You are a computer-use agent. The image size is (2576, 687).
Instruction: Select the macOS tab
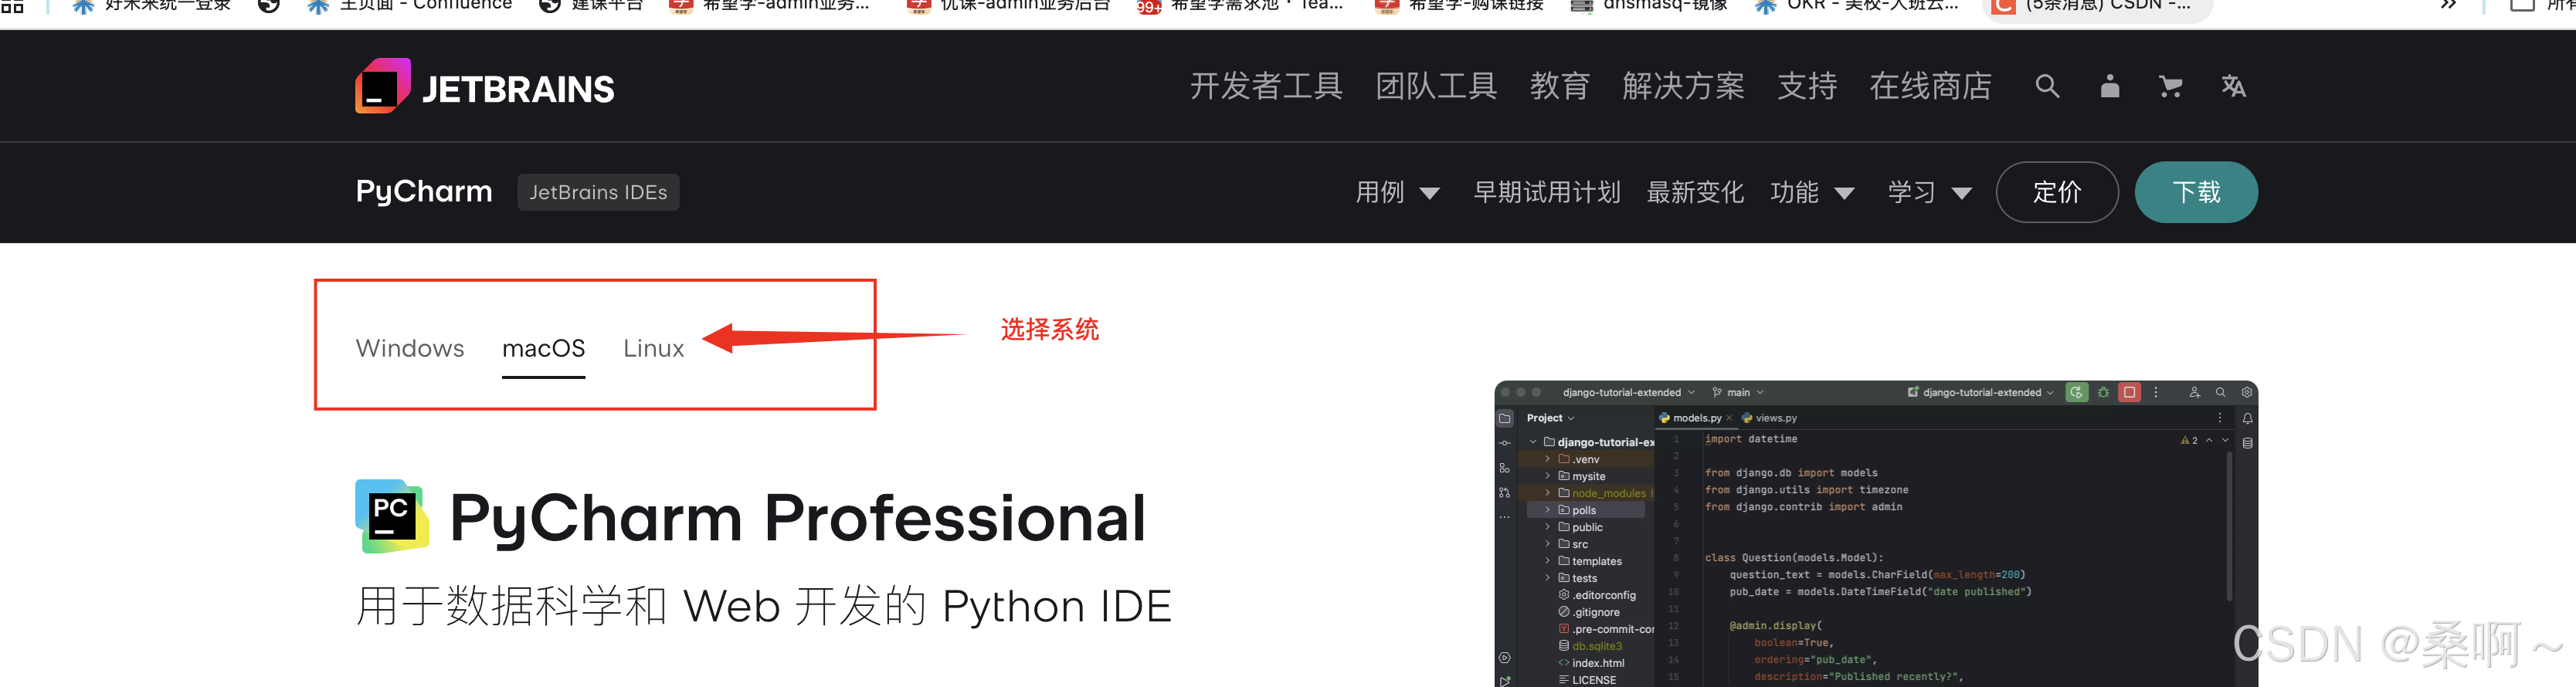coord(543,348)
